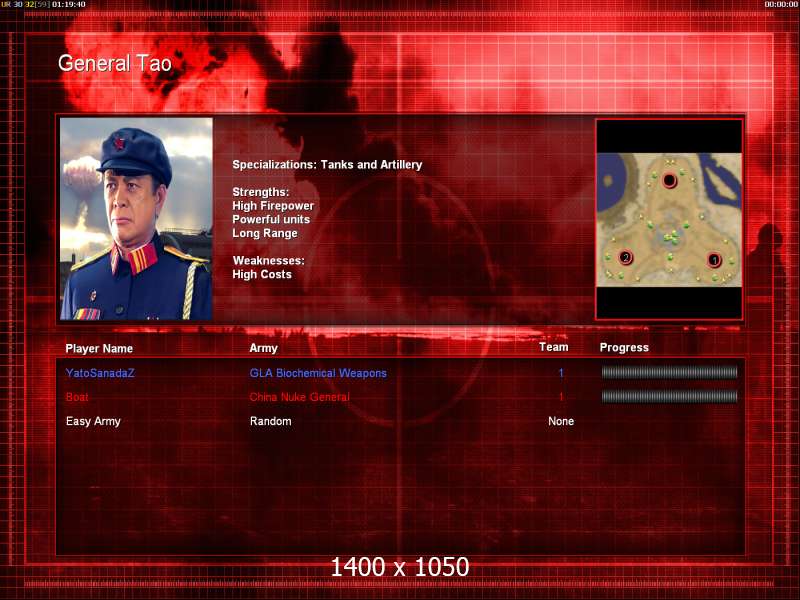Click the General Tao portrait image
800x600 pixels.
[x=136, y=219]
